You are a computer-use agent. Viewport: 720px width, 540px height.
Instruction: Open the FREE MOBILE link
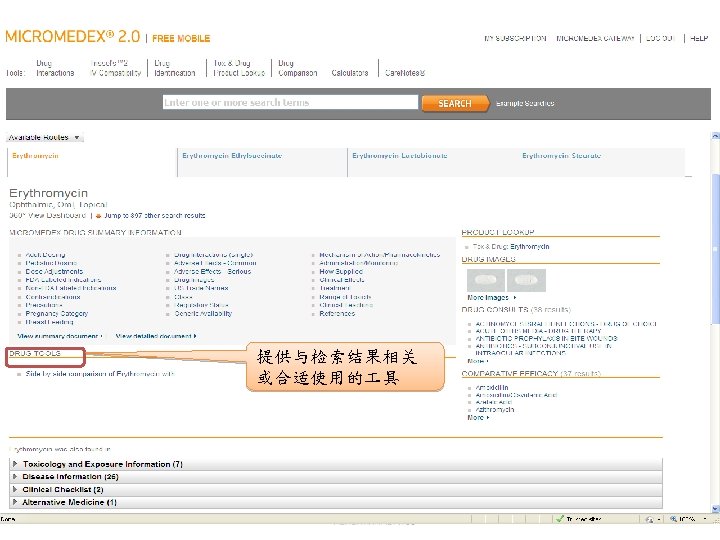(x=181, y=39)
